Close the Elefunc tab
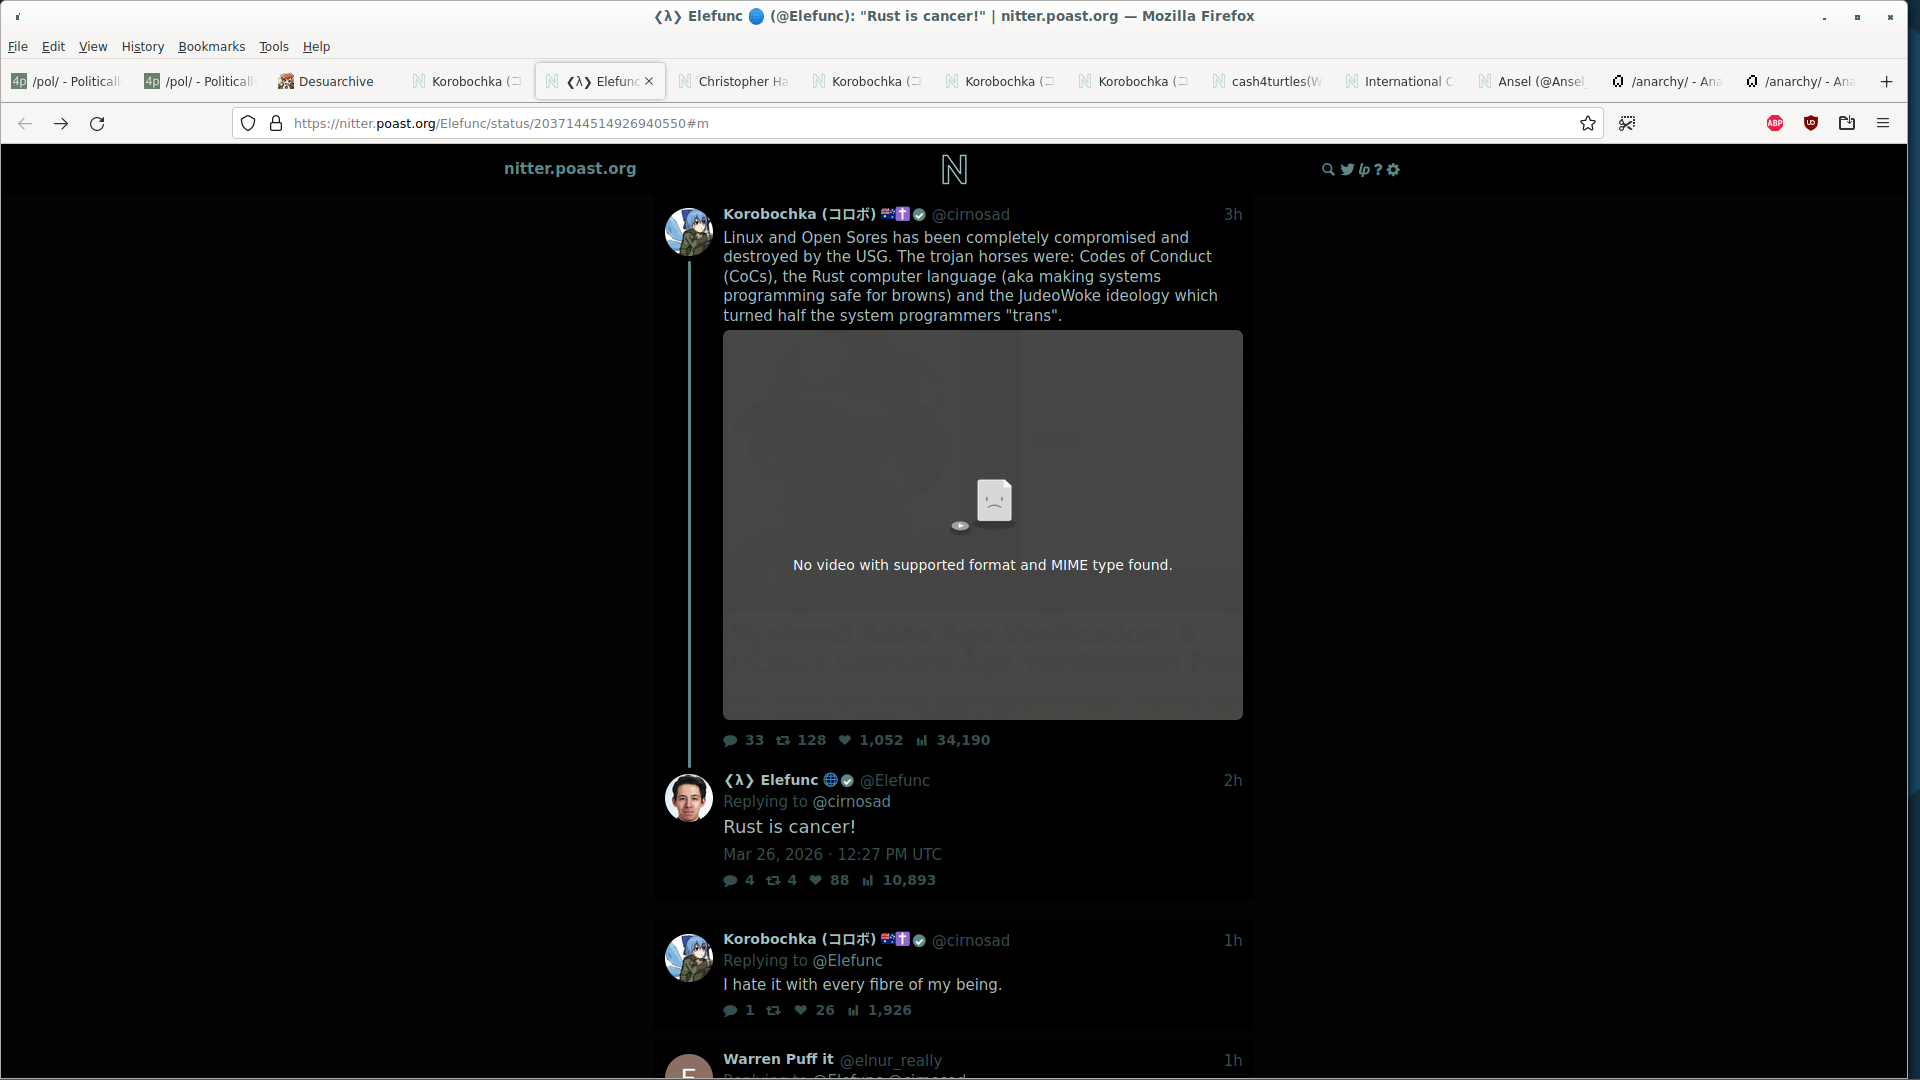 coord(649,82)
